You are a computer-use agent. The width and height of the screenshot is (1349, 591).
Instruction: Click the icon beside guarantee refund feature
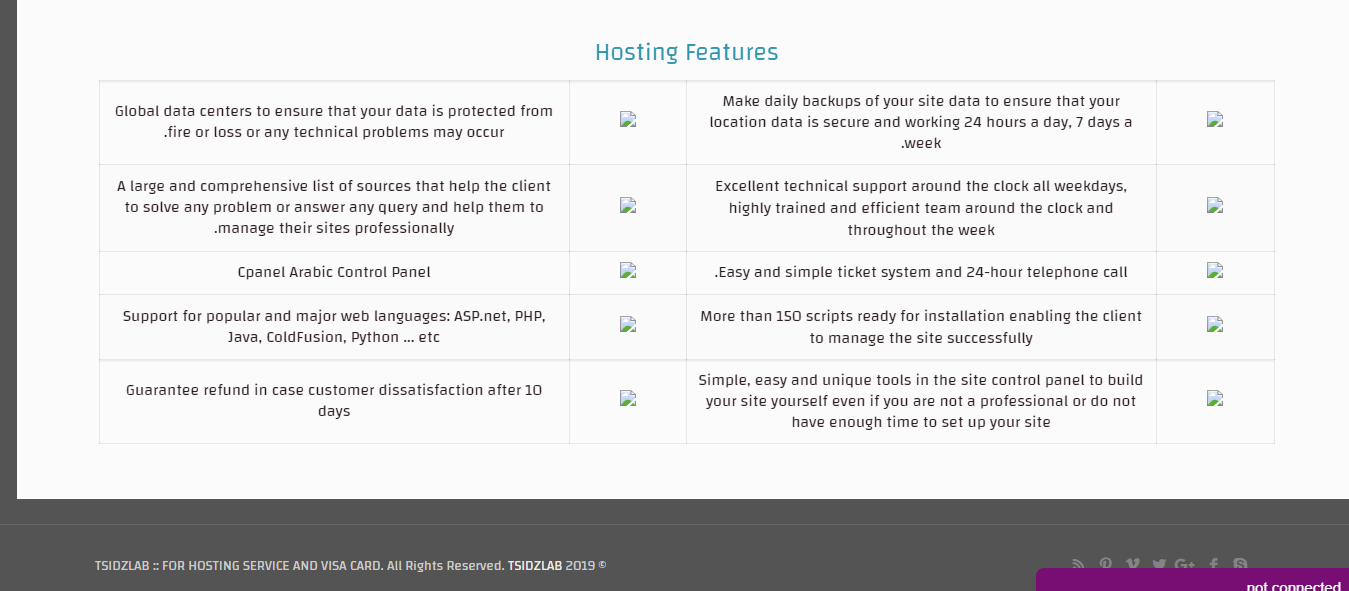tap(628, 398)
